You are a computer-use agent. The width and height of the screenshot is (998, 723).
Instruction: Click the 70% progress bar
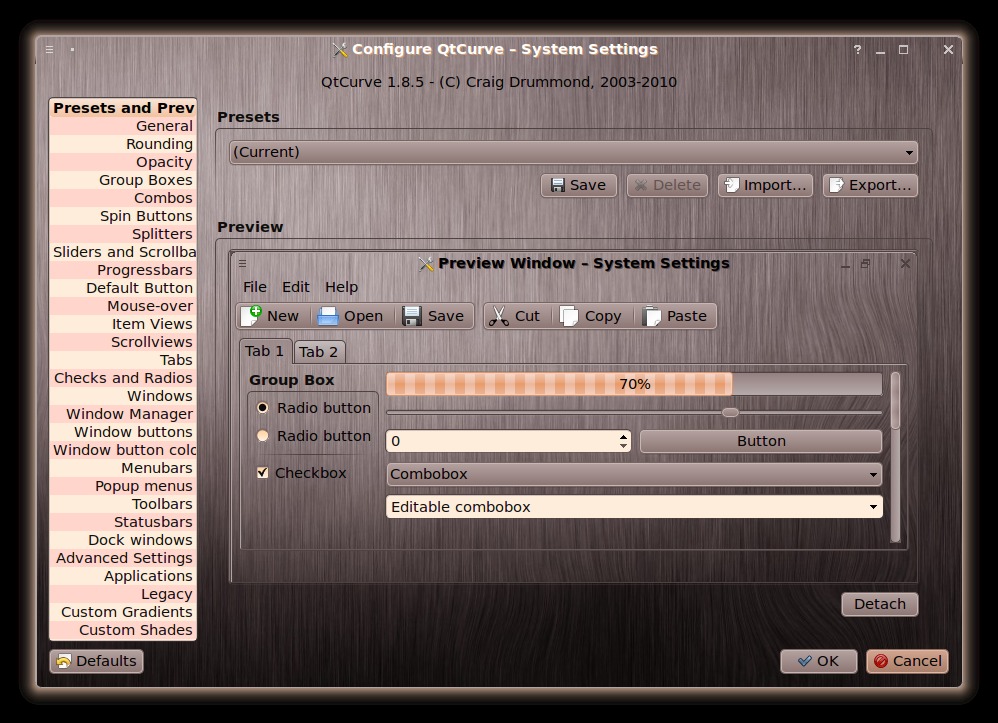click(634, 384)
